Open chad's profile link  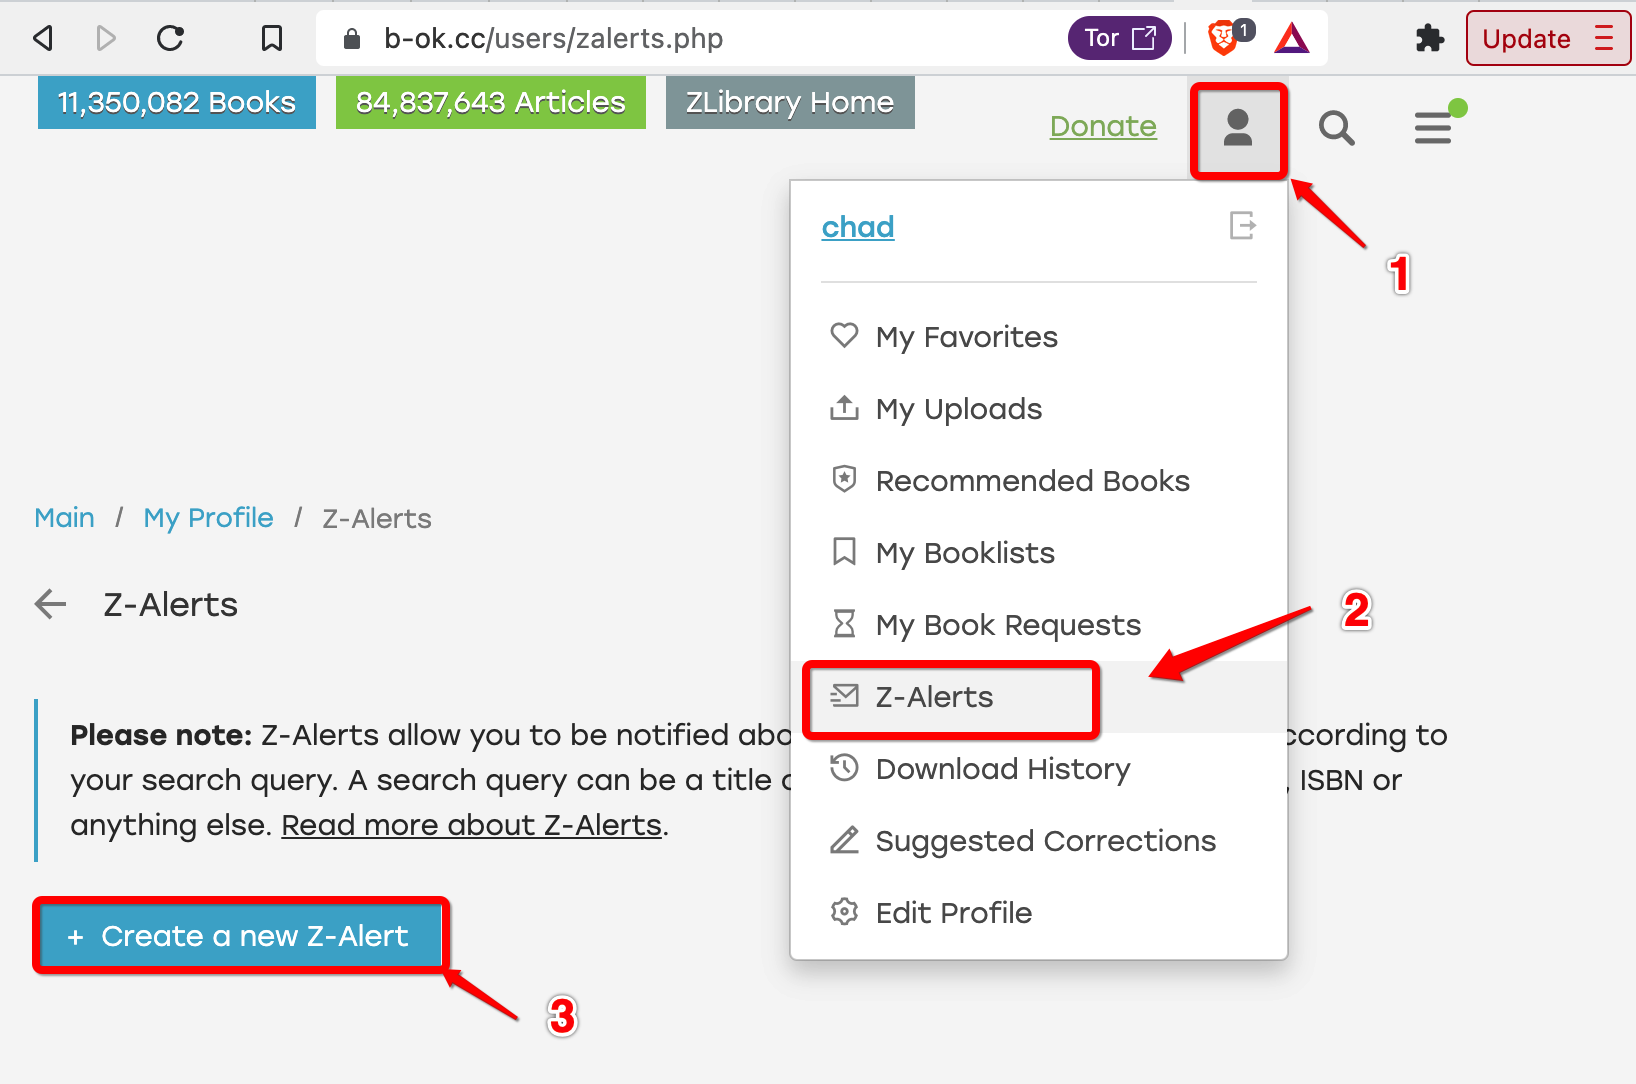(857, 227)
